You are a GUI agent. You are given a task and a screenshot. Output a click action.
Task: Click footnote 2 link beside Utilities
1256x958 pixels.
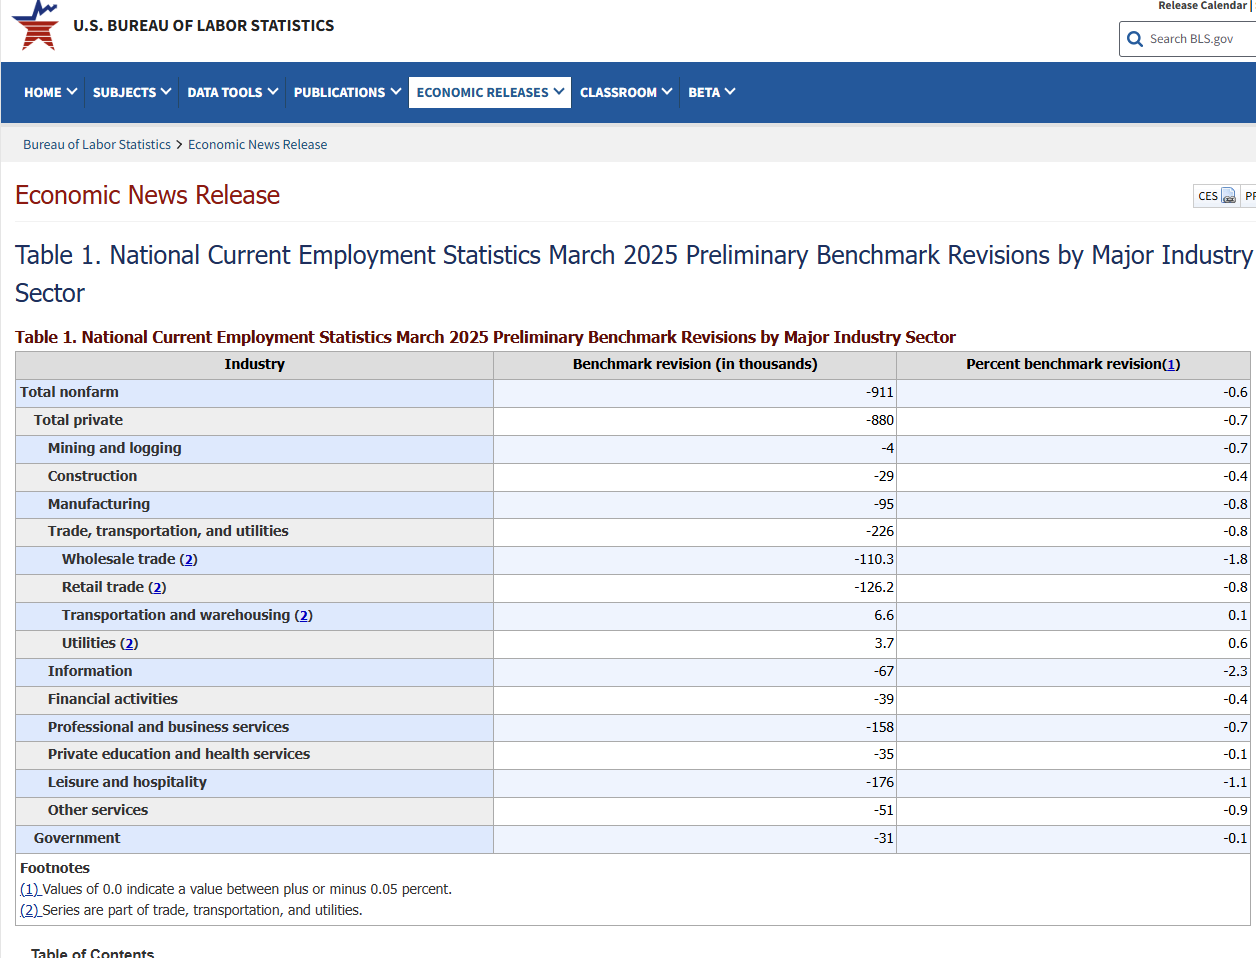[x=129, y=644]
